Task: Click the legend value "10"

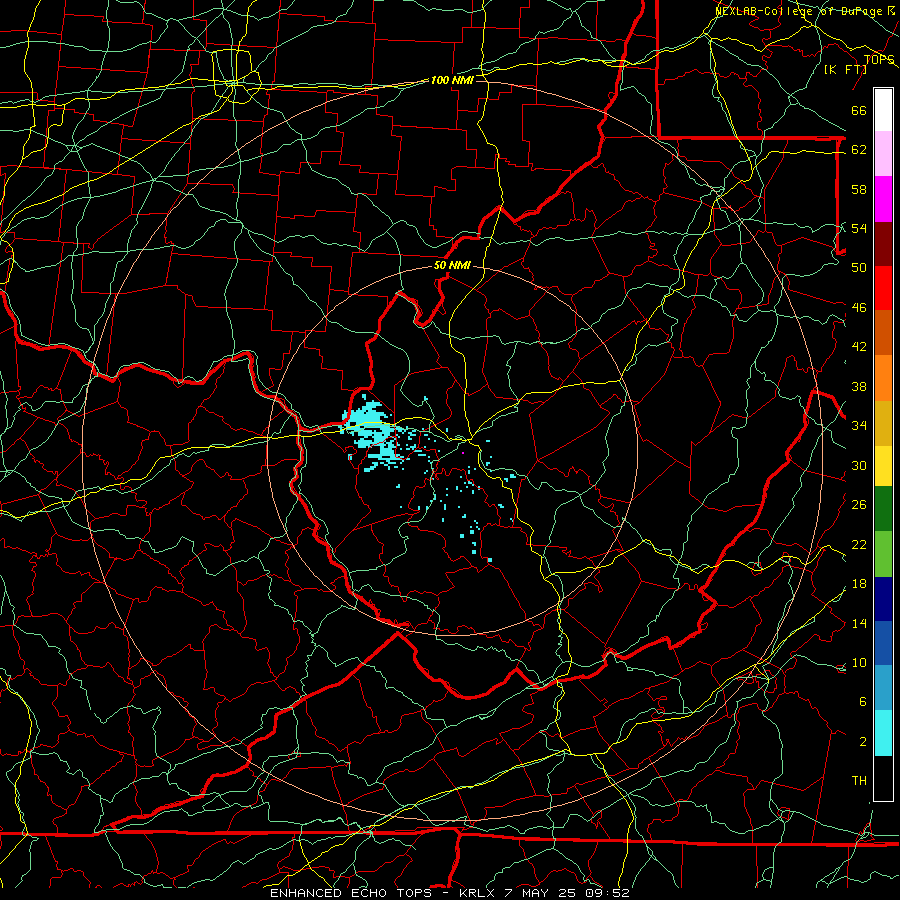Action: click(x=859, y=663)
